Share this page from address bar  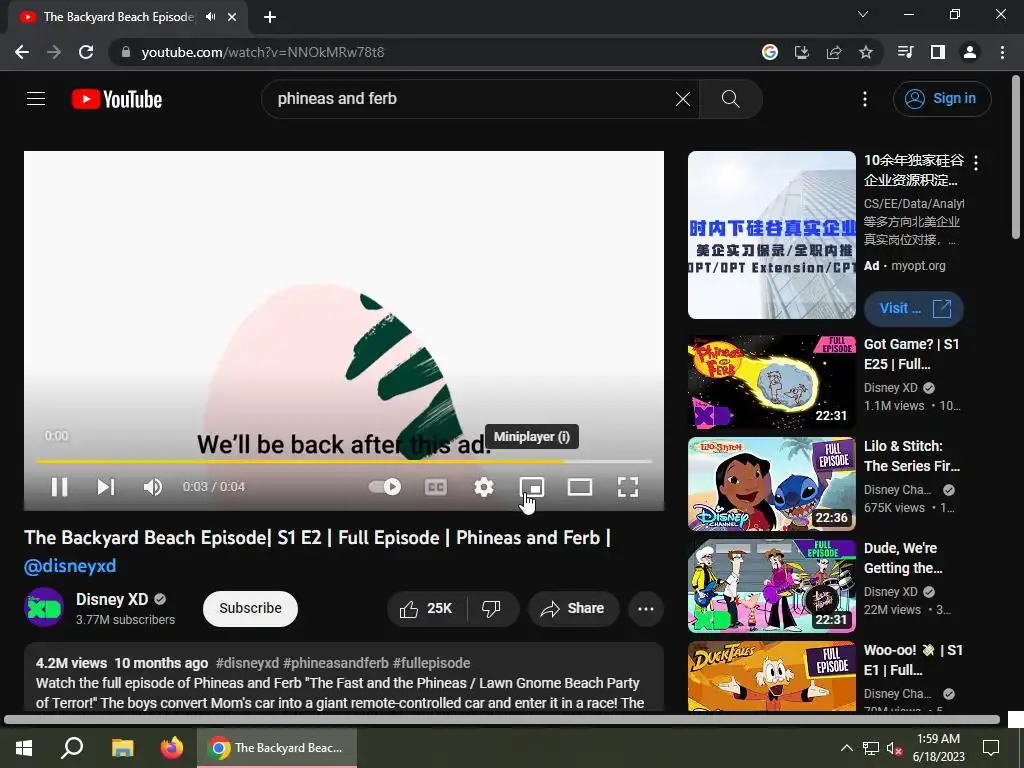[834, 52]
